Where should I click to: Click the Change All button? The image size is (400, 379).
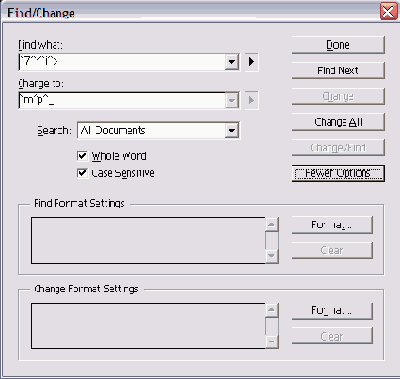(x=338, y=122)
